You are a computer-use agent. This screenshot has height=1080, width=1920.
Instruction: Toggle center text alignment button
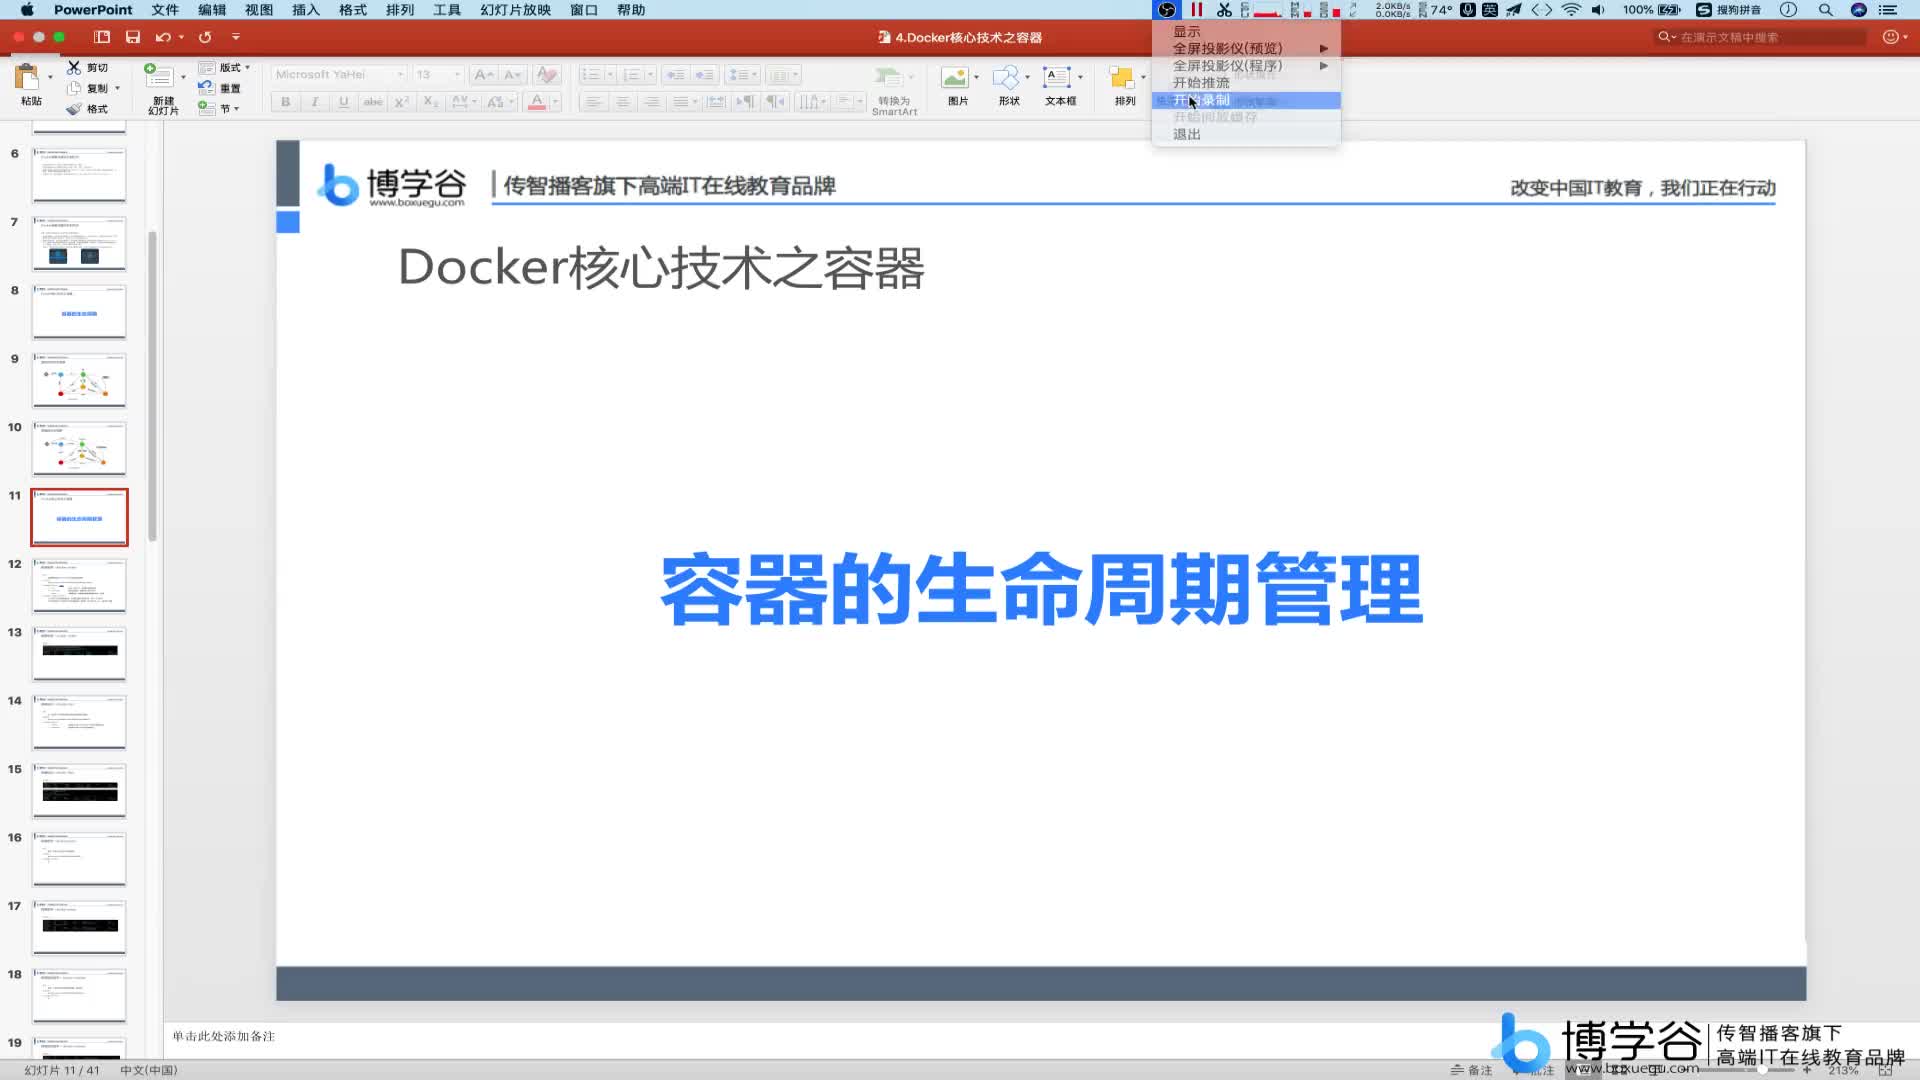(x=623, y=102)
